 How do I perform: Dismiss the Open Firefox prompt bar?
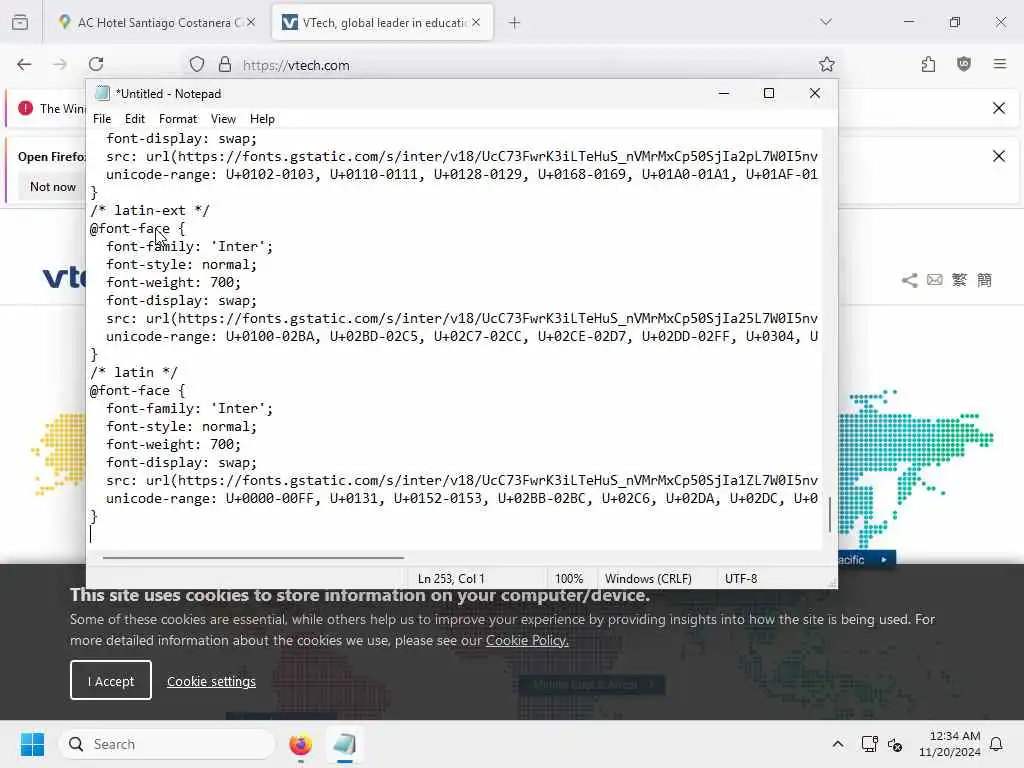point(999,156)
